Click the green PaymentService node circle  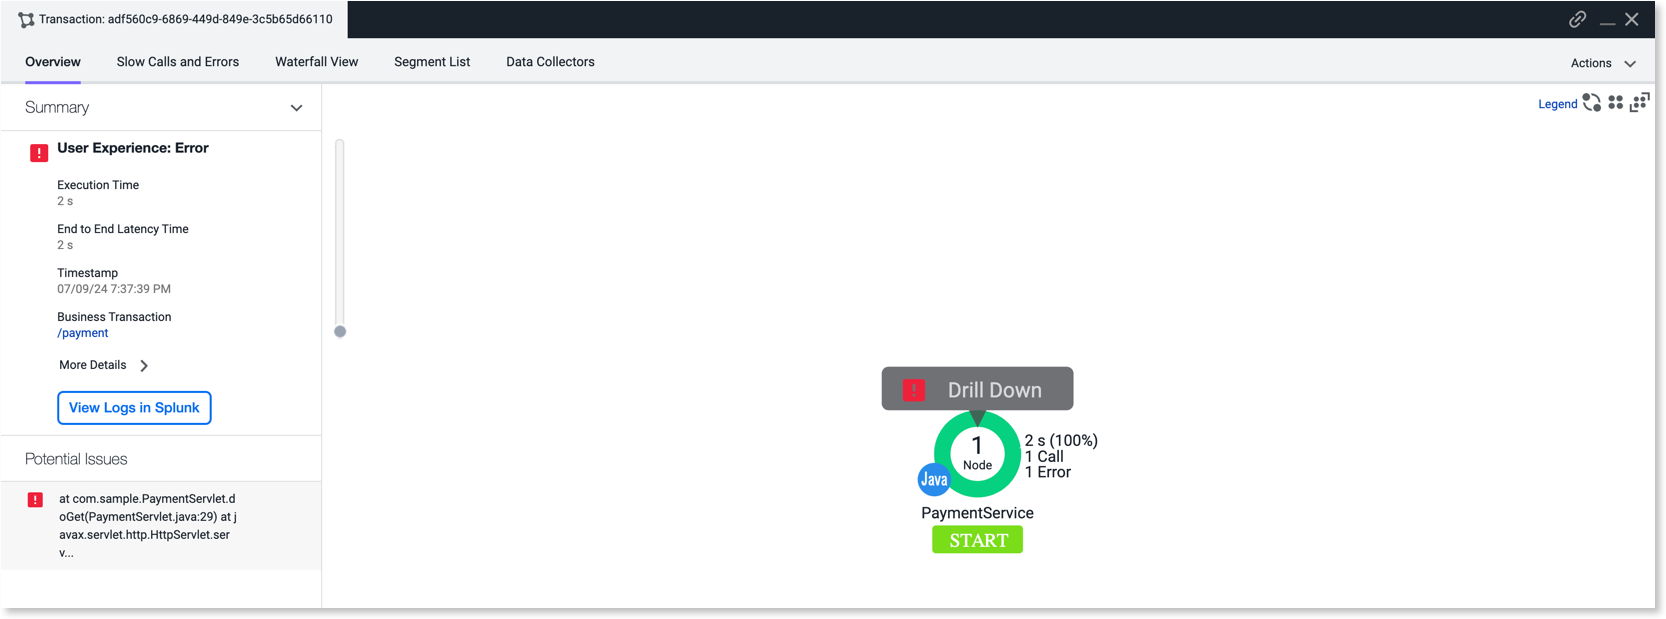tap(977, 454)
